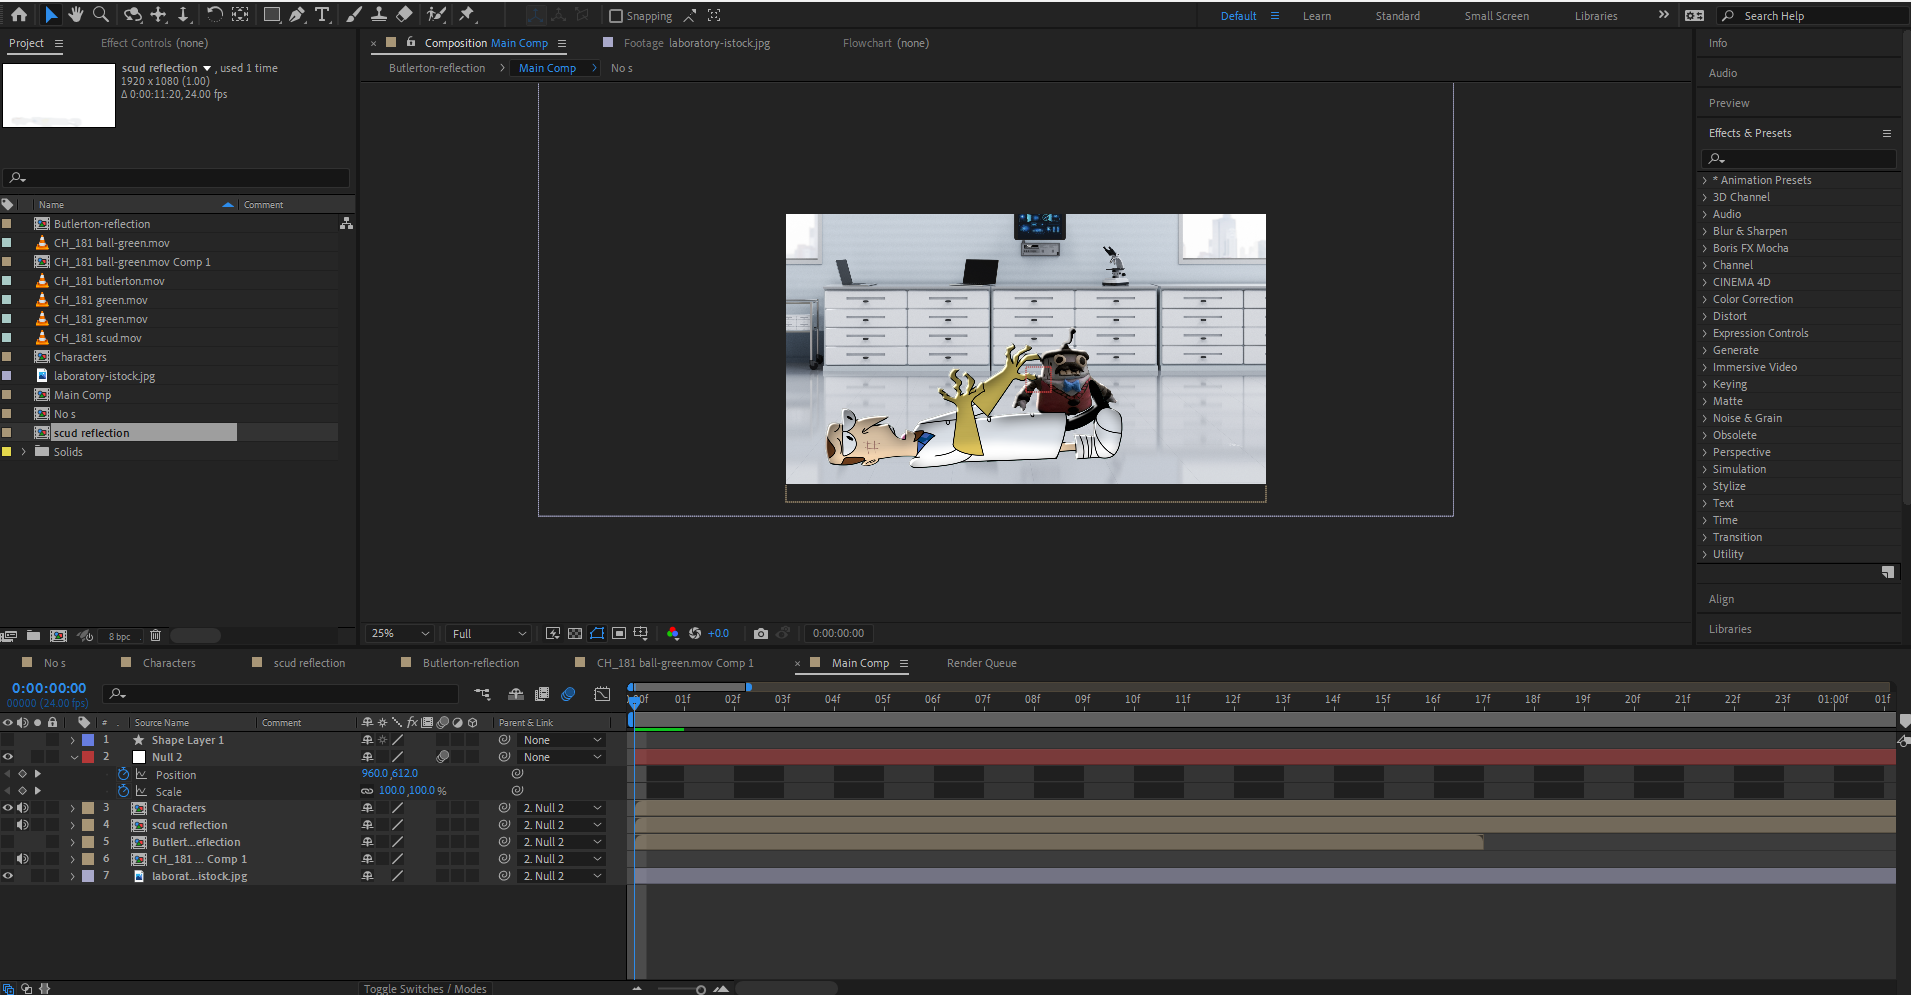The width and height of the screenshot is (1911, 995).
Task: Enable the Snapping checkbox
Action: click(x=616, y=16)
